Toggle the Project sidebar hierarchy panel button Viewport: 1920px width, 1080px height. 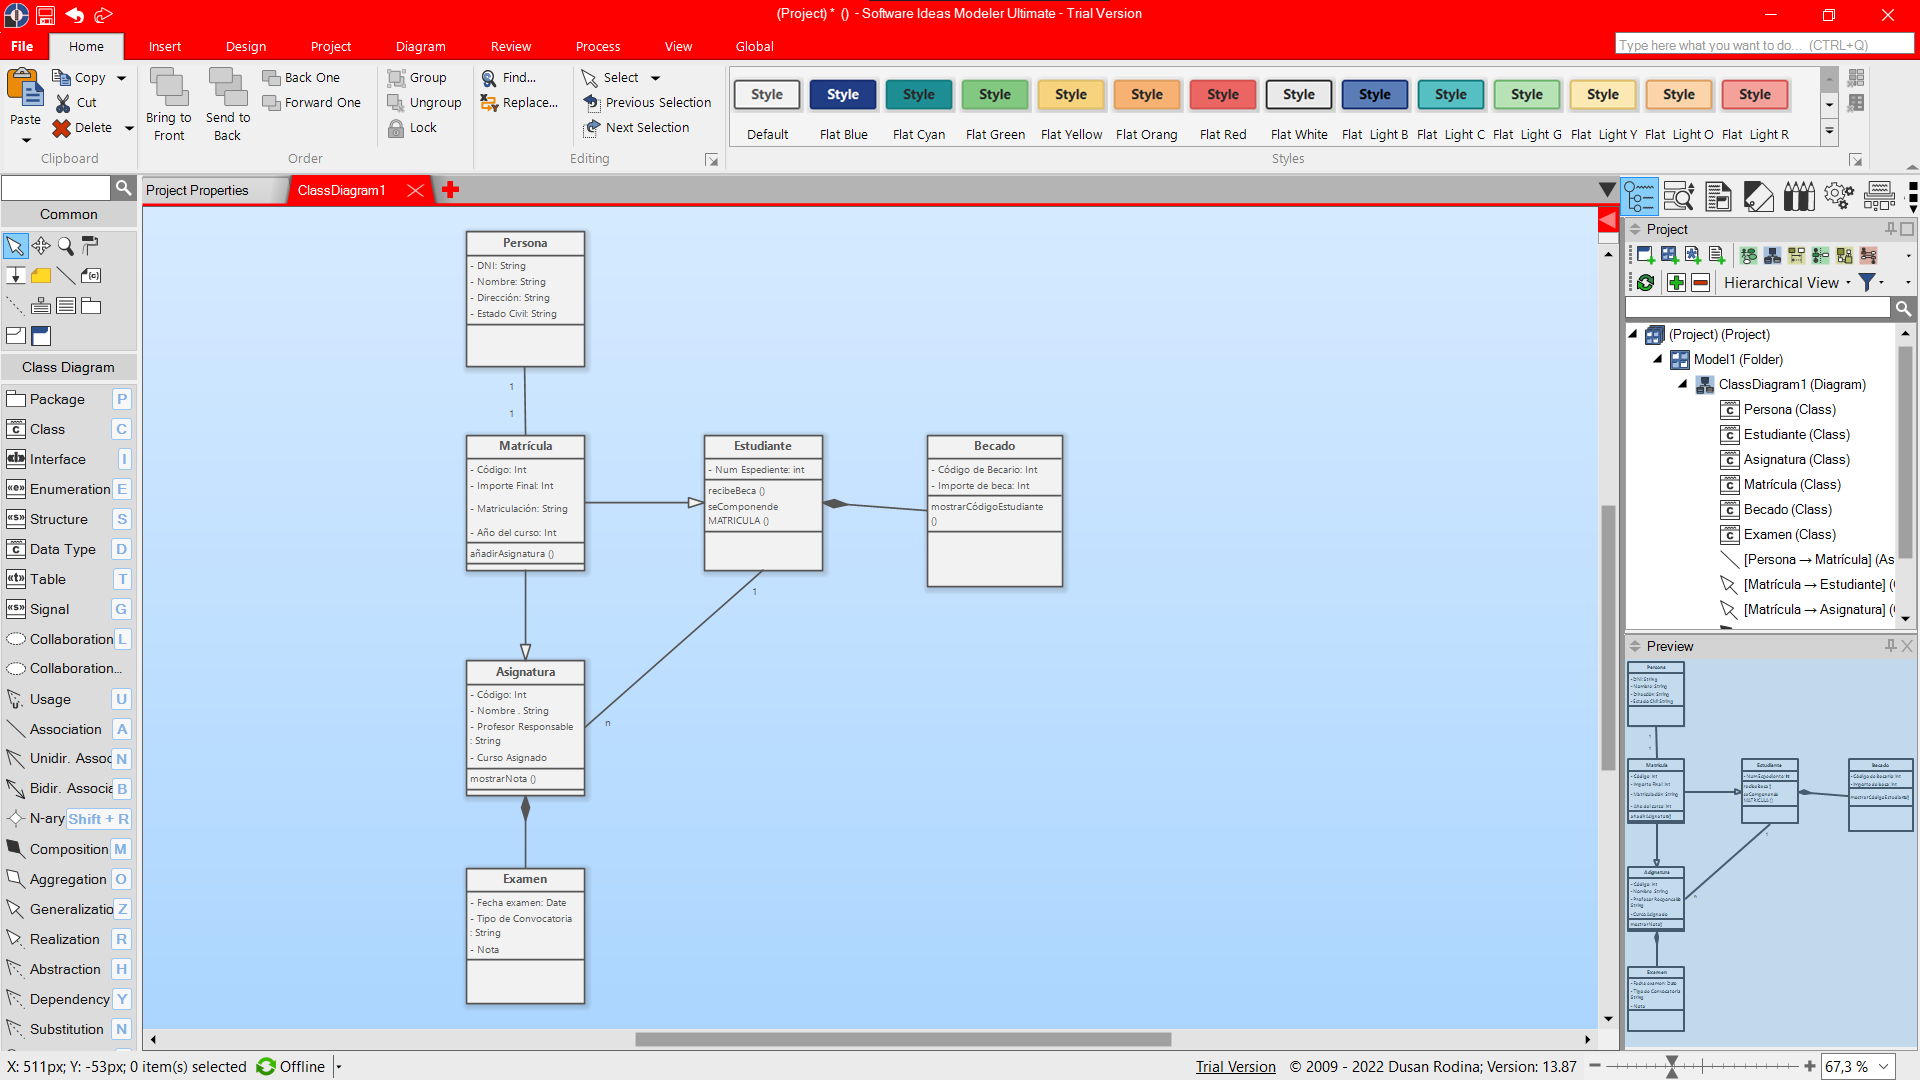pos(1640,196)
